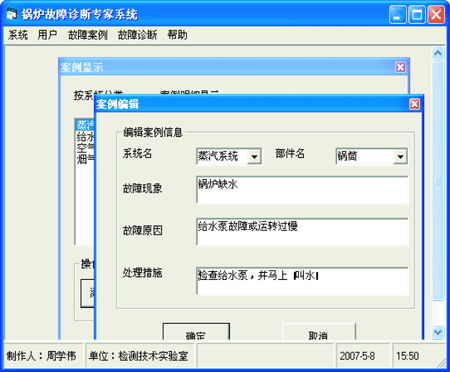Select the 给水 item in the 案例显示 list

85,137
